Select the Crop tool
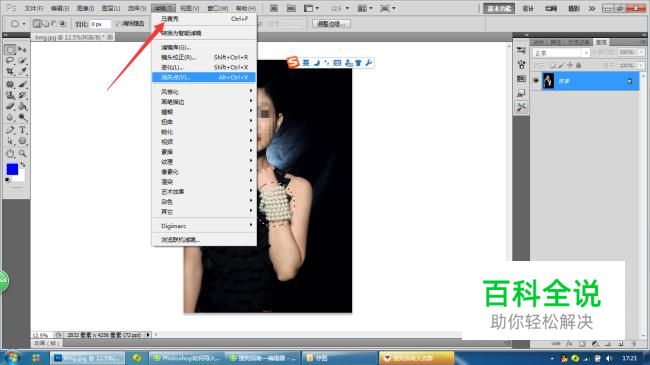The height and width of the screenshot is (365, 650). coord(10,72)
